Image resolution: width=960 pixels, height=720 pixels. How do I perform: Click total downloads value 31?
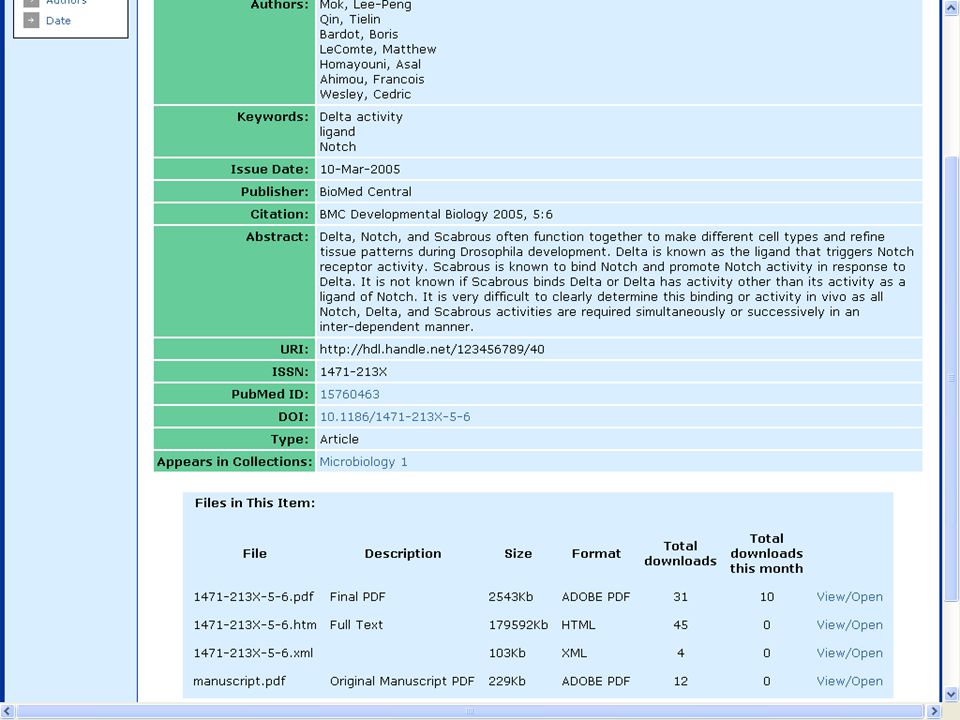(680, 597)
